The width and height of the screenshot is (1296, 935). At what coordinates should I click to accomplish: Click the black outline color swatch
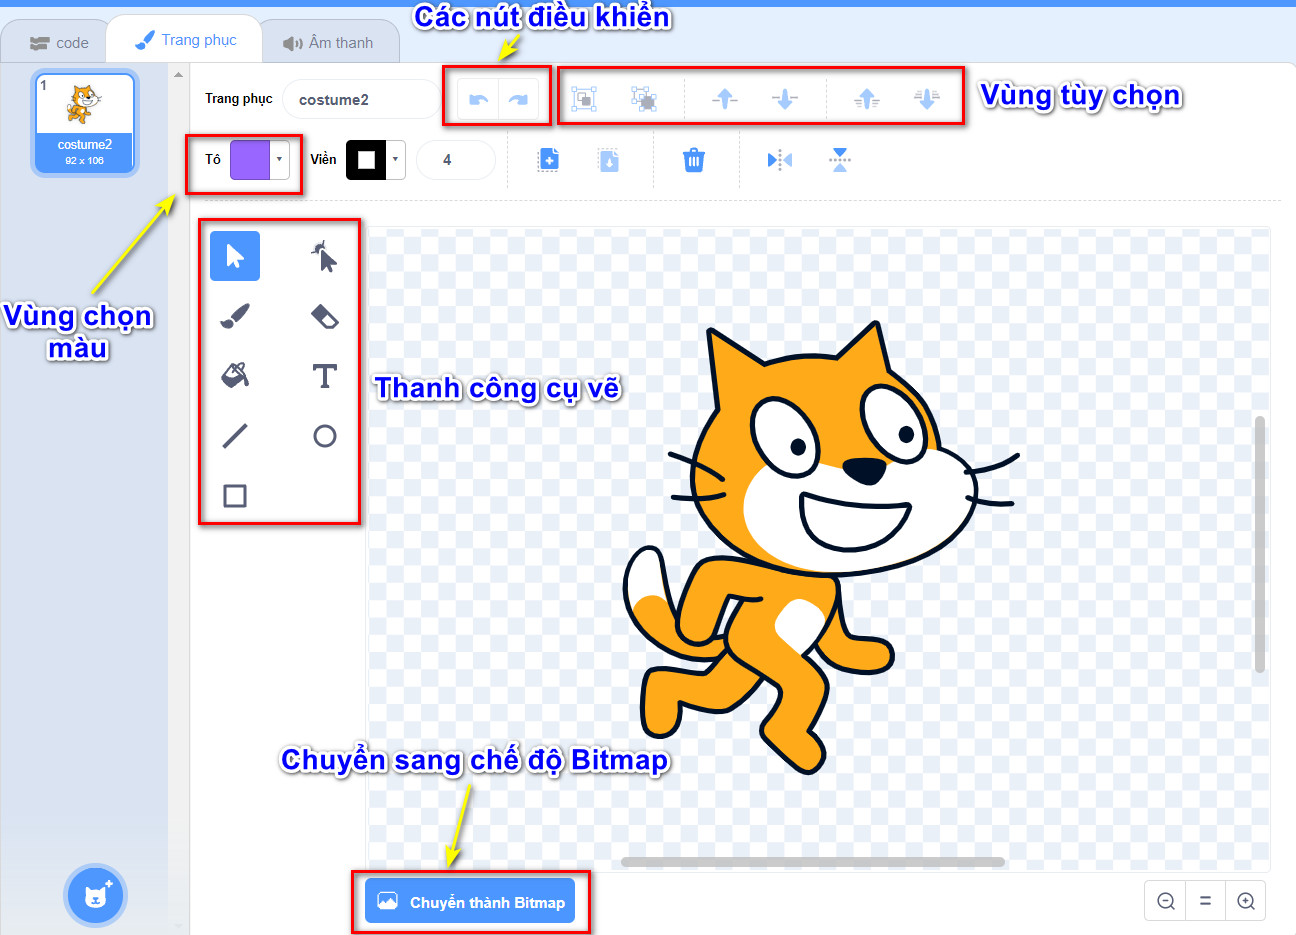[366, 159]
